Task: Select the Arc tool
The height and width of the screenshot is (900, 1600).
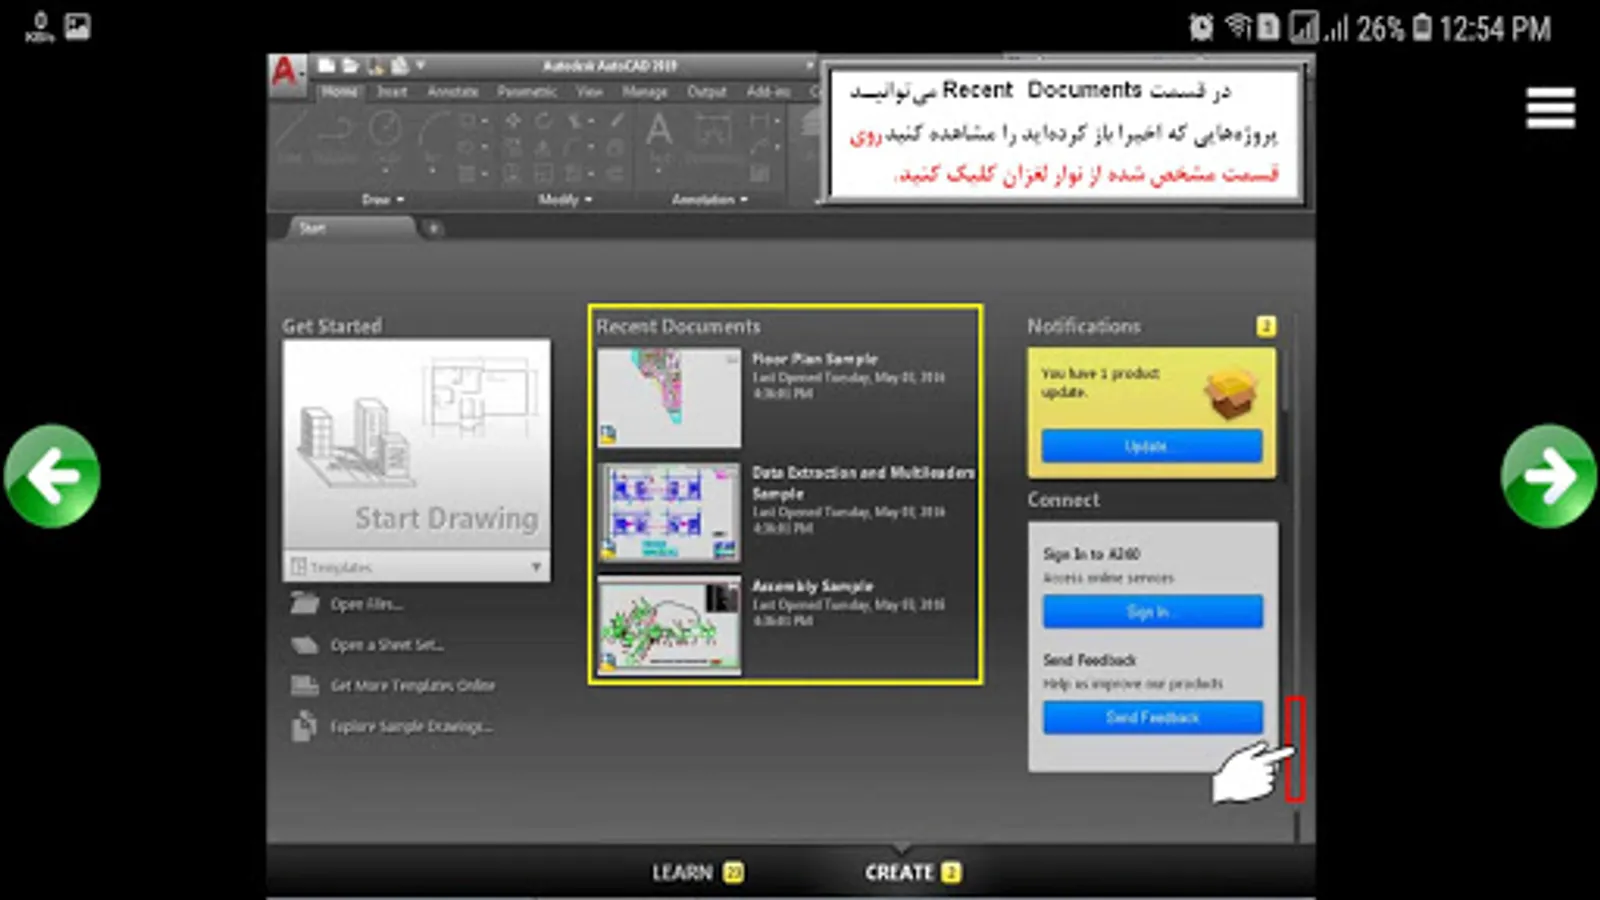Action: (435, 130)
